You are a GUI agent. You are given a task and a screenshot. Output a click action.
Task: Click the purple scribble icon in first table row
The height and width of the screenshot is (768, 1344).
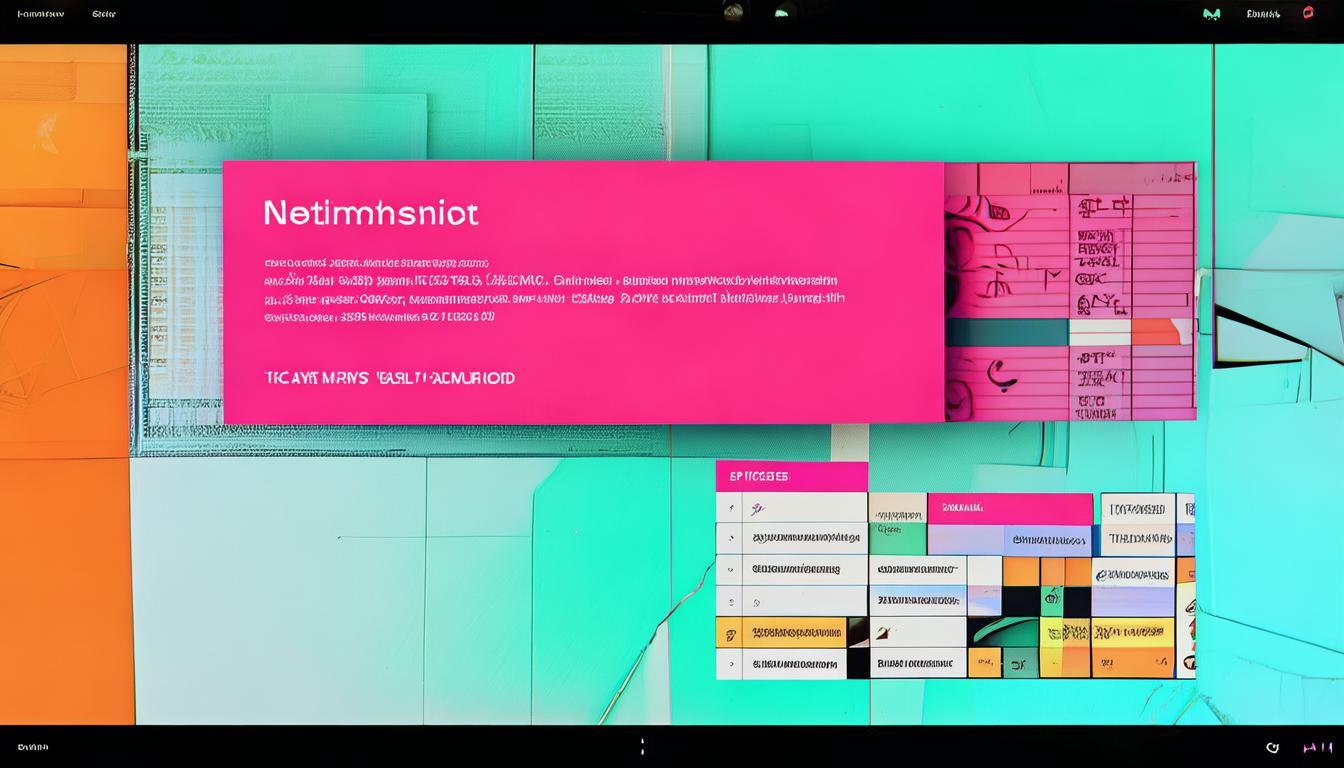pos(758,508)
